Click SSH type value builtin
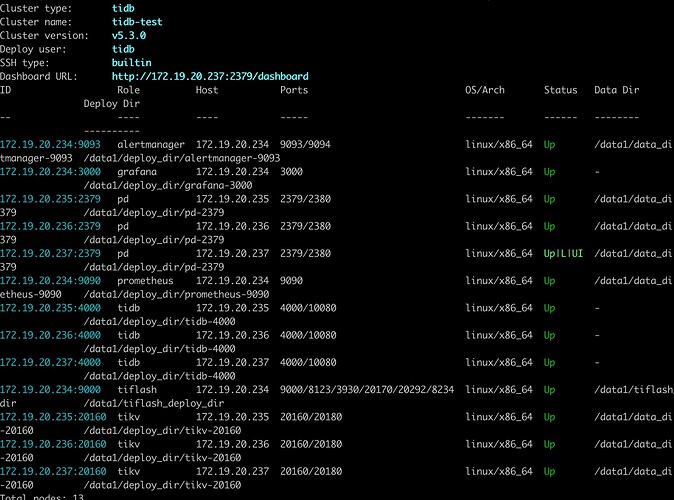674x500 pixels. [132, 63]
